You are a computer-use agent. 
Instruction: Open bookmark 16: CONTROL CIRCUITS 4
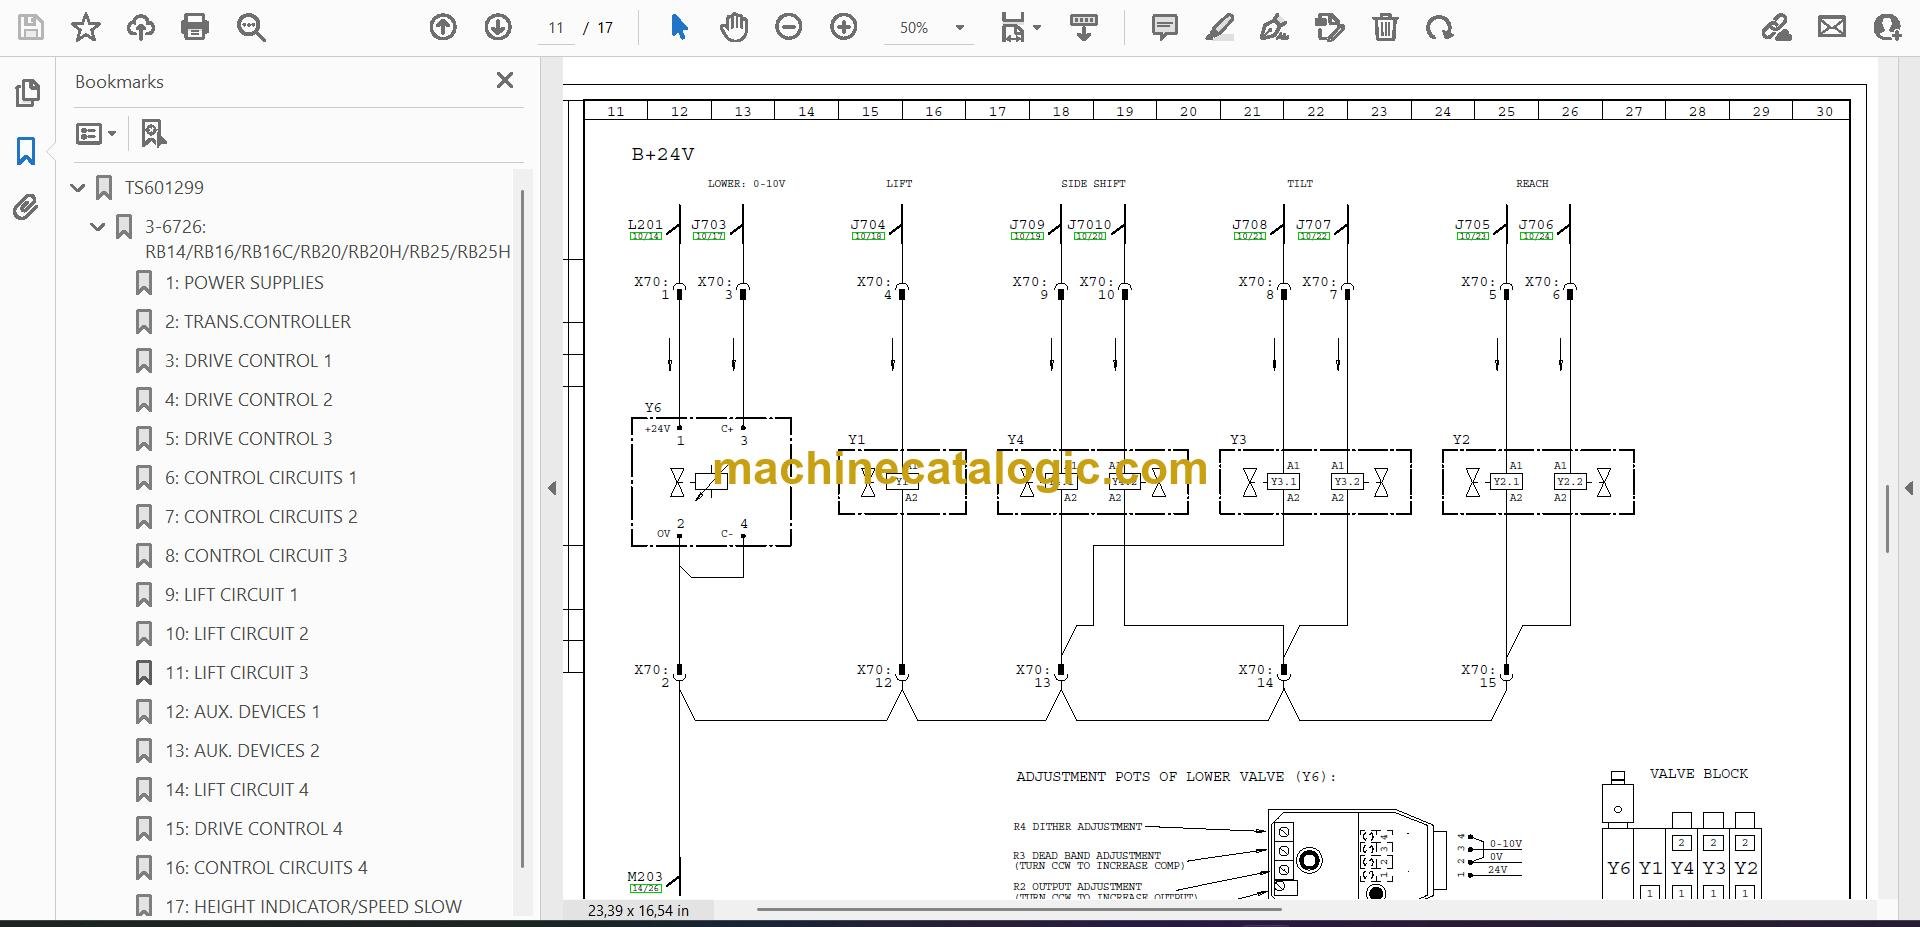pyautogui.click(x=266, y=868)
